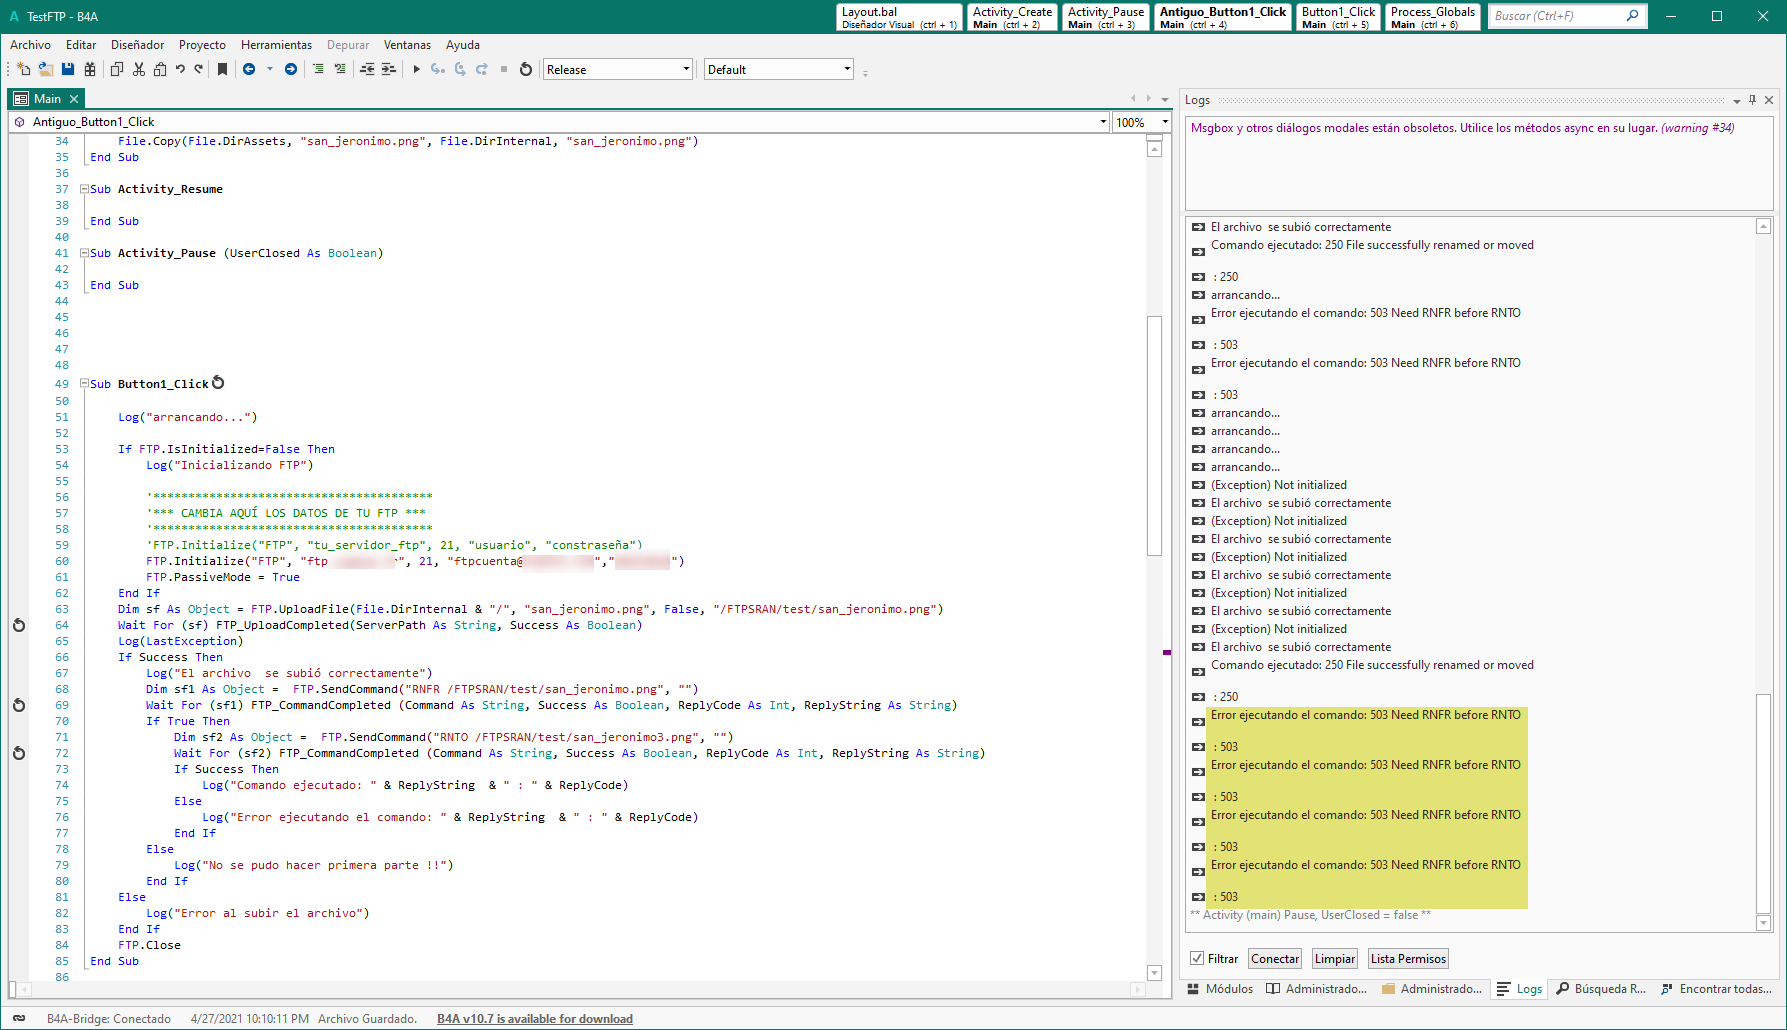Viewport: 1787px width, 1030px height.
Task: Collapse the Sub Button1_Click code block
Action: (85, 384)
